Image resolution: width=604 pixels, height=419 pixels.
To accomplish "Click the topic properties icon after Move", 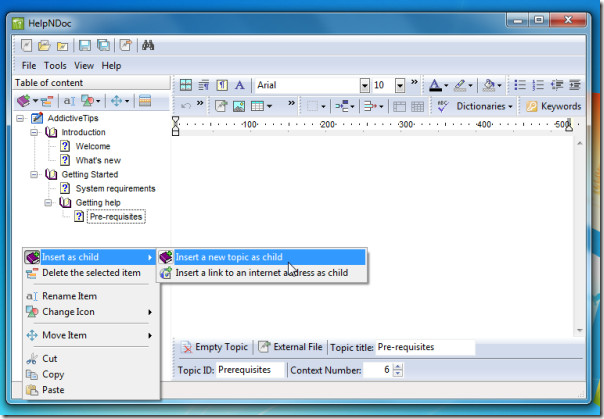I will pyautogui.click(x=145, y=101).
